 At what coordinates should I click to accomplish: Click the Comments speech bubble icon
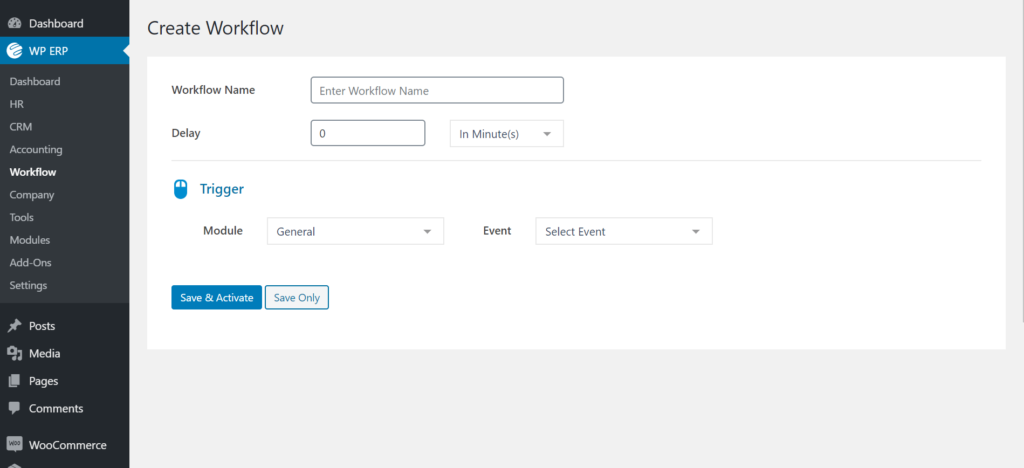point(14,408)
